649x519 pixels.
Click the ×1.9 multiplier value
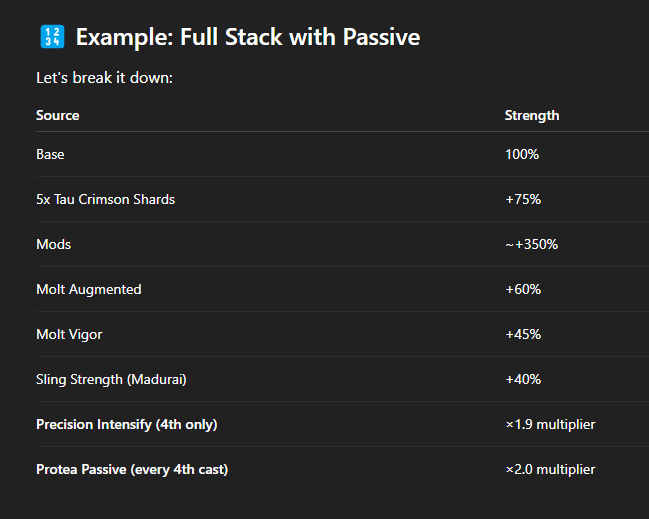point(550,425)
